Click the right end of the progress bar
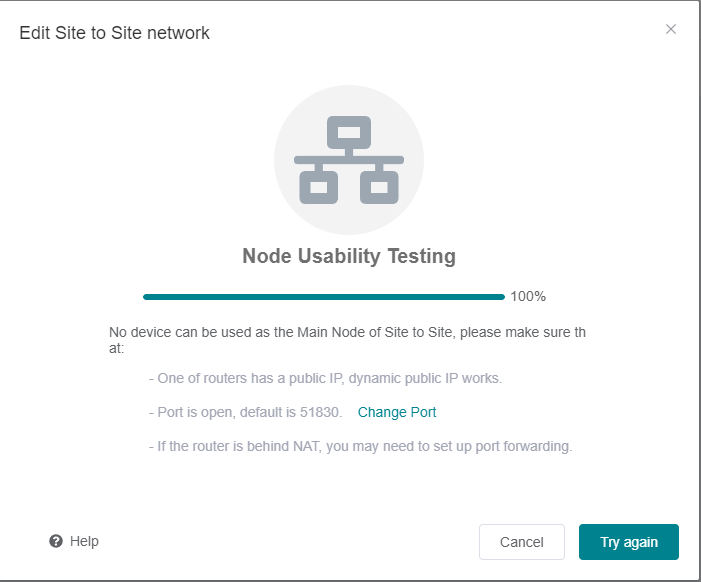Screen dimensions: 701x582 (500, 297)
